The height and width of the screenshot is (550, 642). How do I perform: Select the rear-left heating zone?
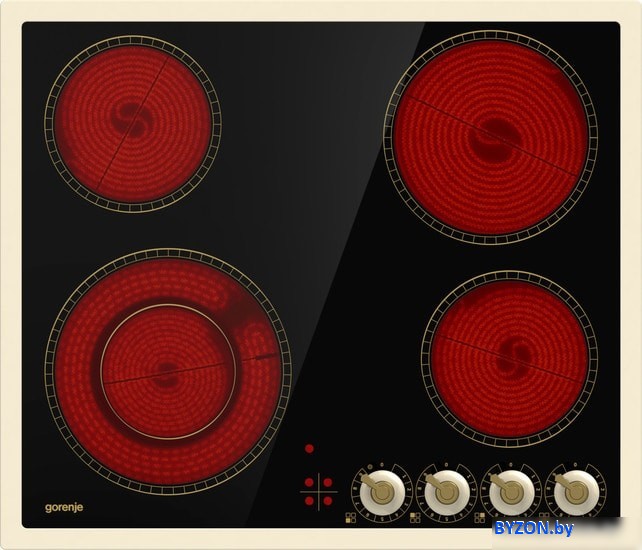coord(132,124)
